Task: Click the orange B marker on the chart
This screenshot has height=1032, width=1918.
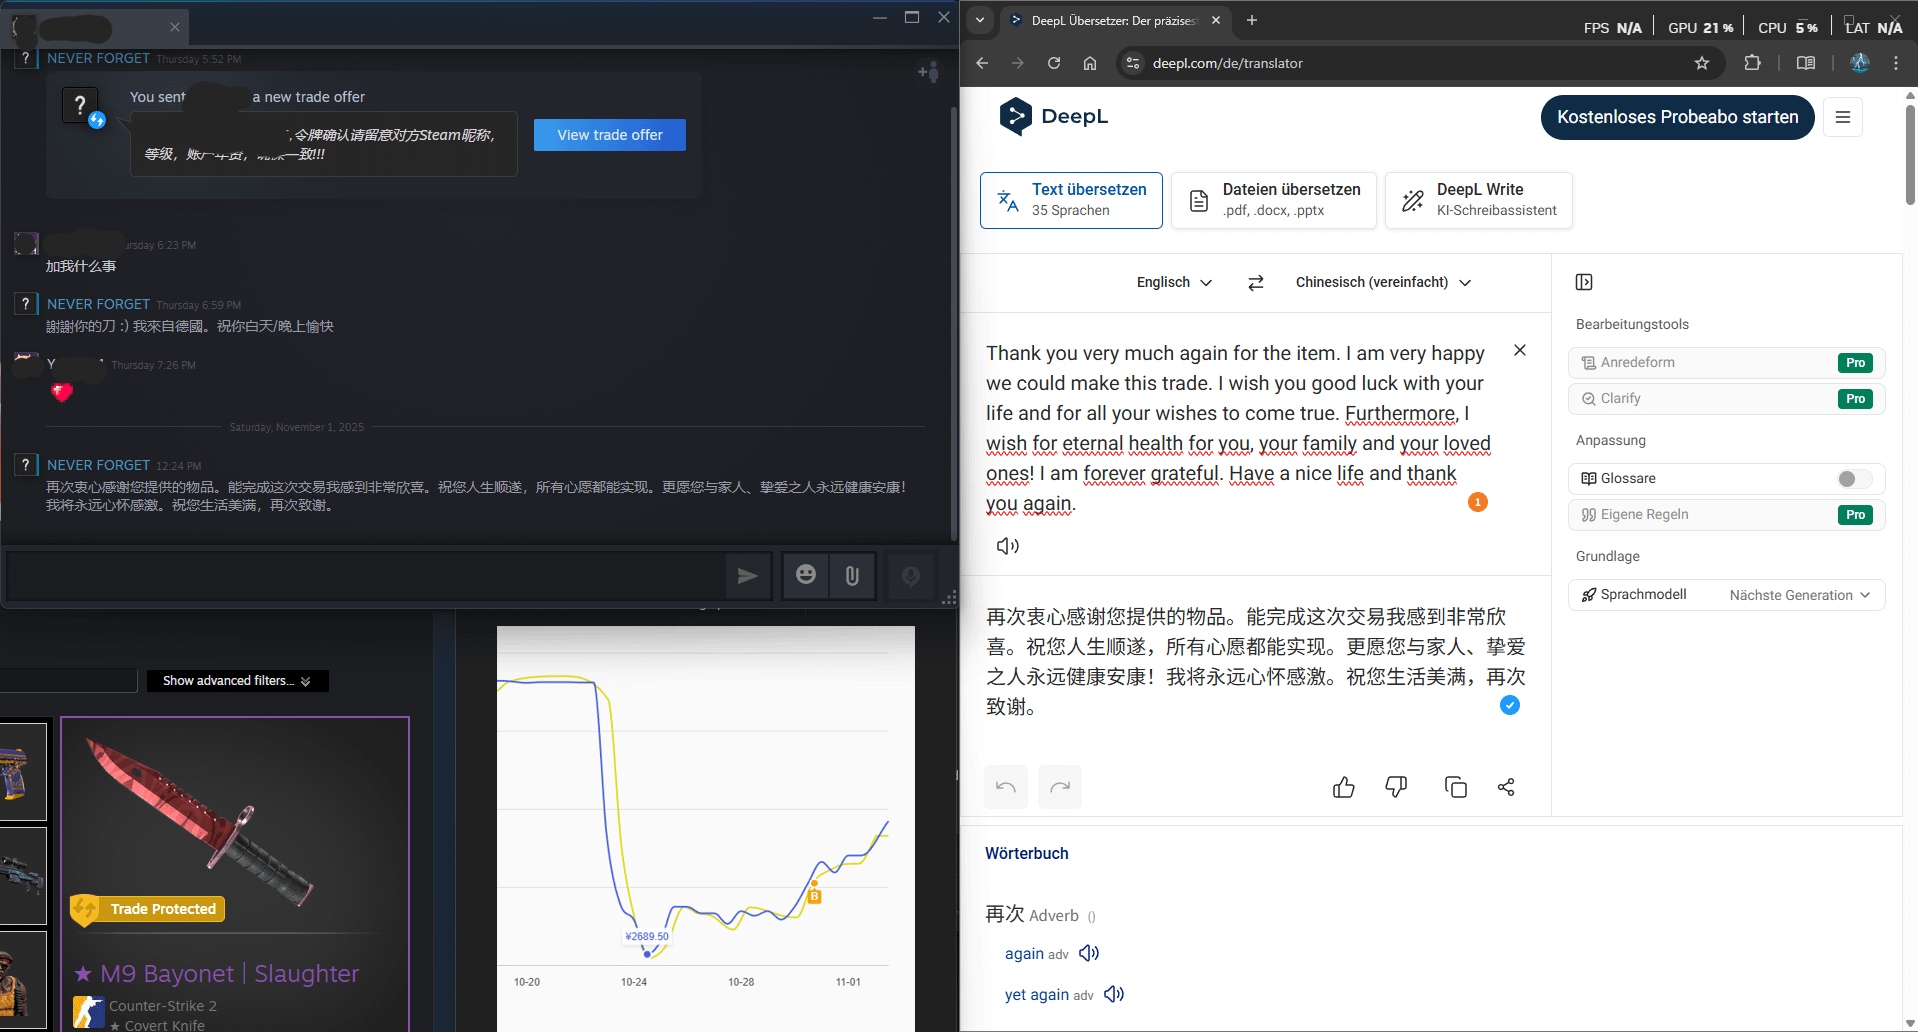Action: (x=814, y=896)
